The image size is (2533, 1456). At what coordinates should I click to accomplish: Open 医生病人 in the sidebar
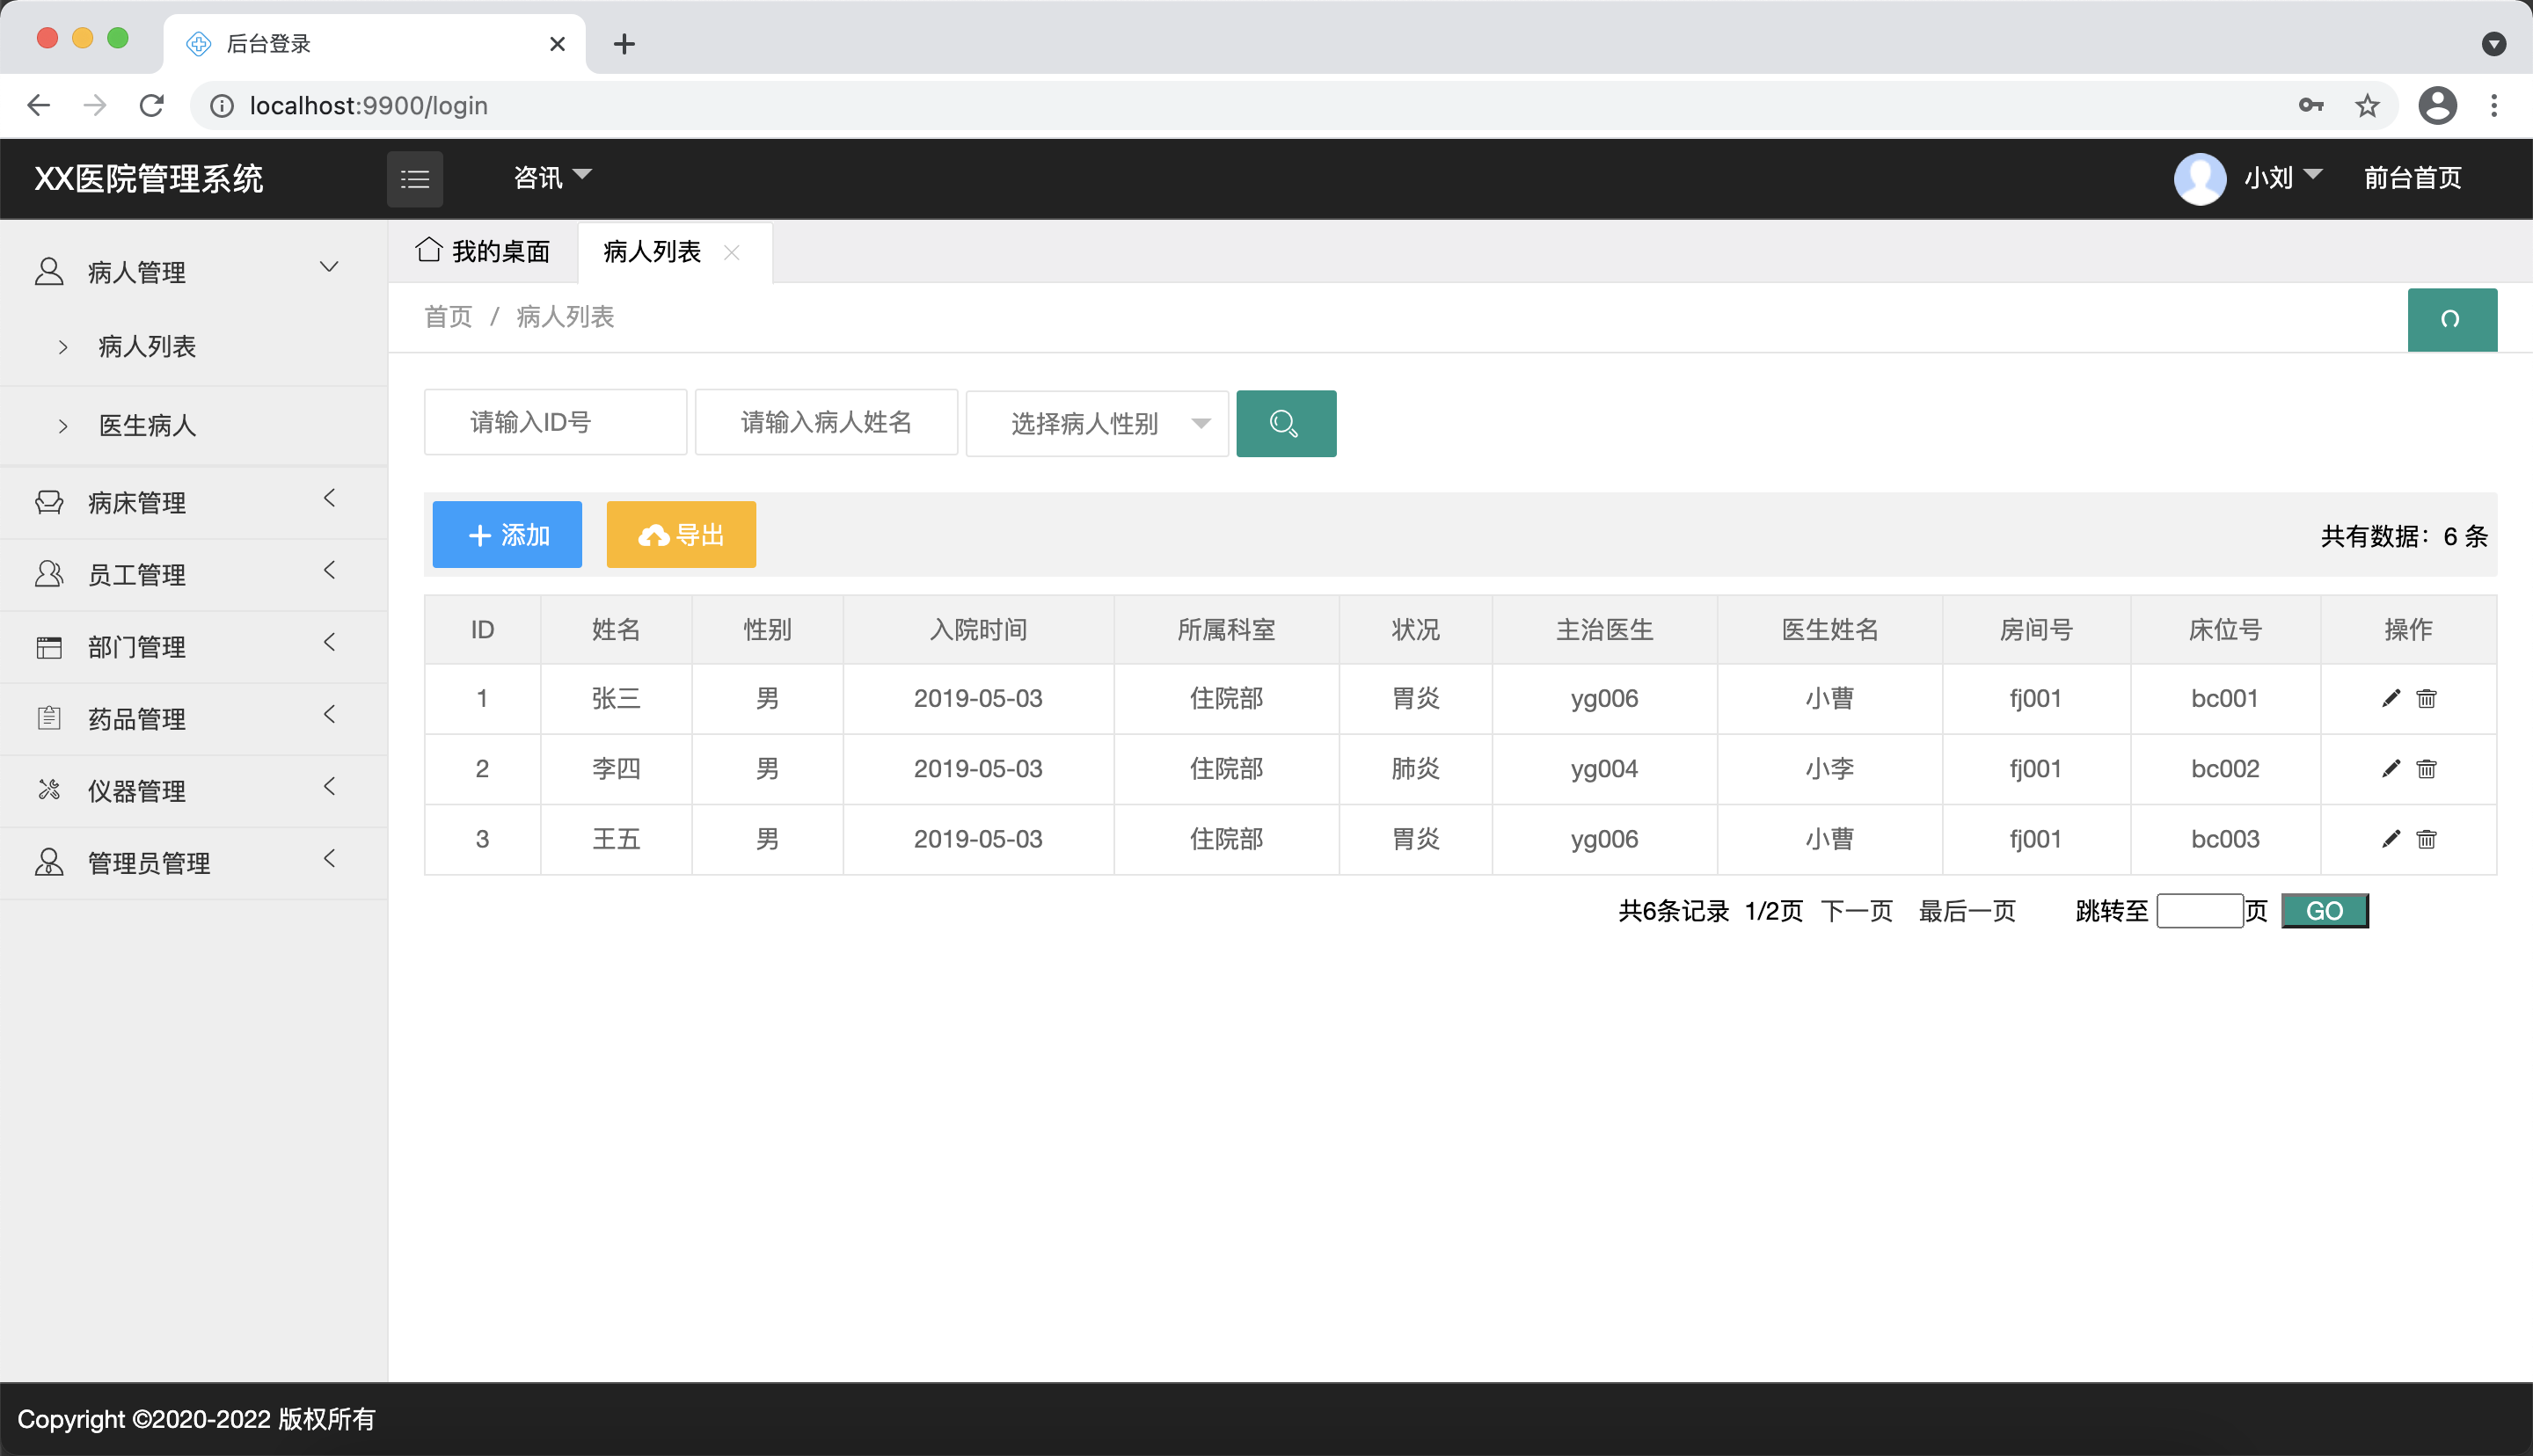click(147, 425)
